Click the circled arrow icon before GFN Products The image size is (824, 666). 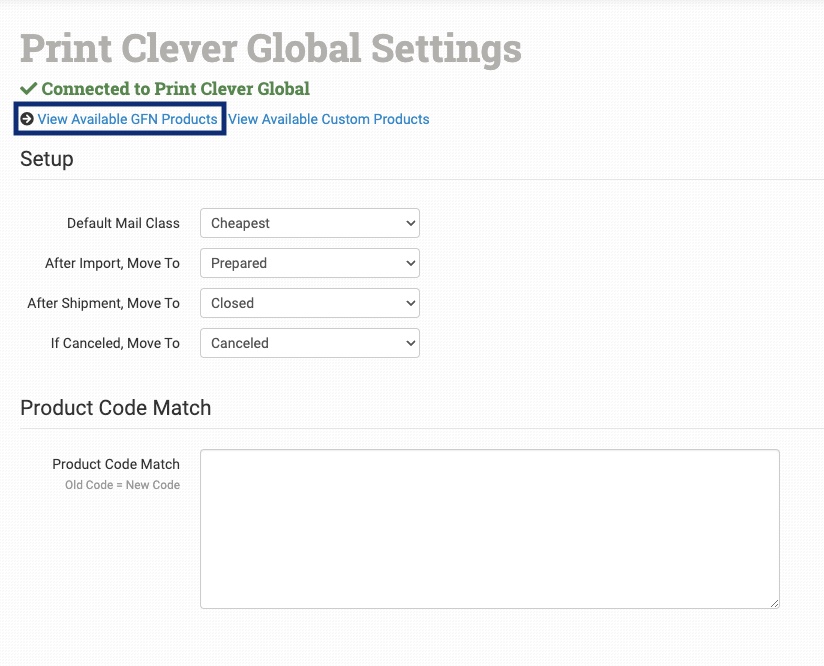point(27,119)
